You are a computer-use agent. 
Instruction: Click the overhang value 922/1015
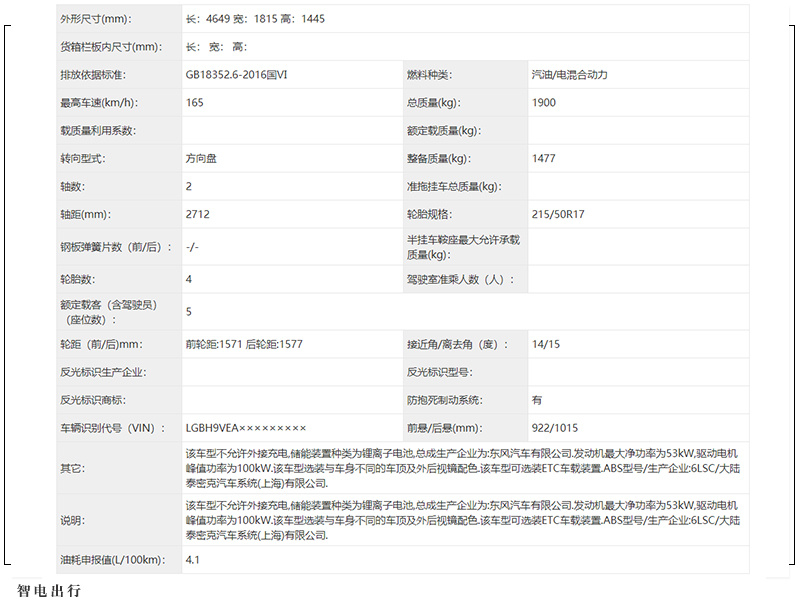(555, 428)
